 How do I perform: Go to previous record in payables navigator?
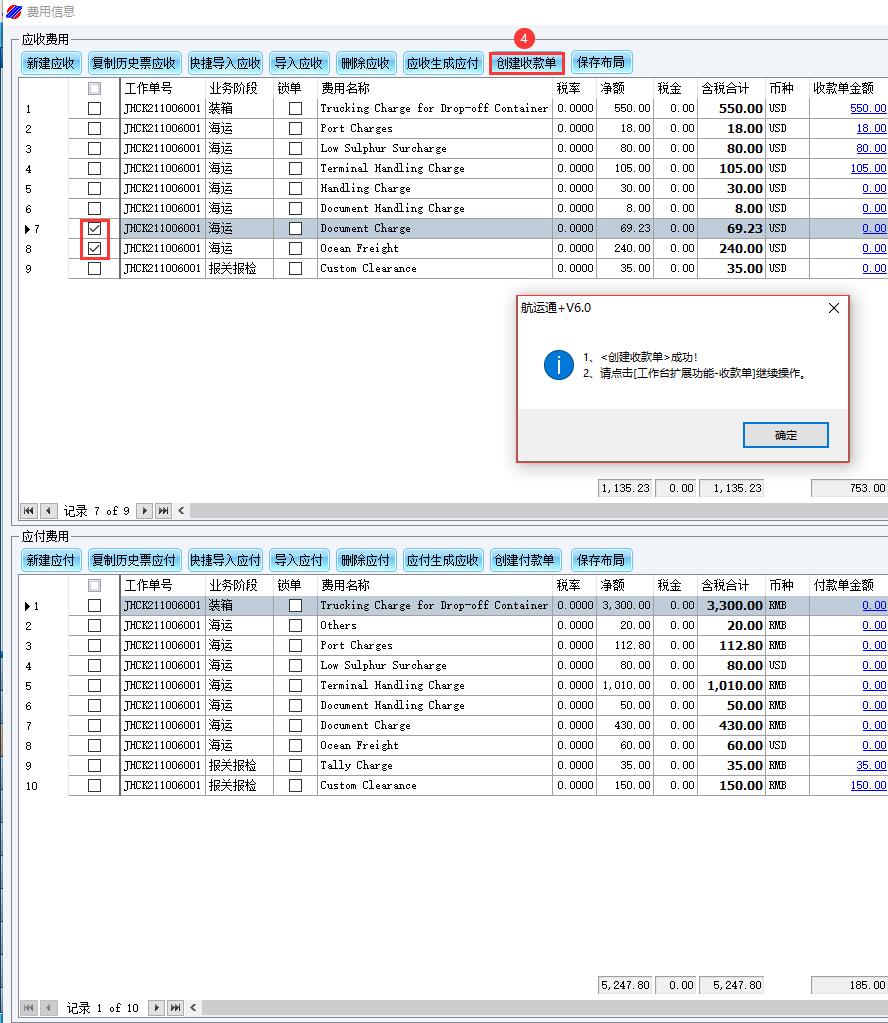tap(48, 1008)
